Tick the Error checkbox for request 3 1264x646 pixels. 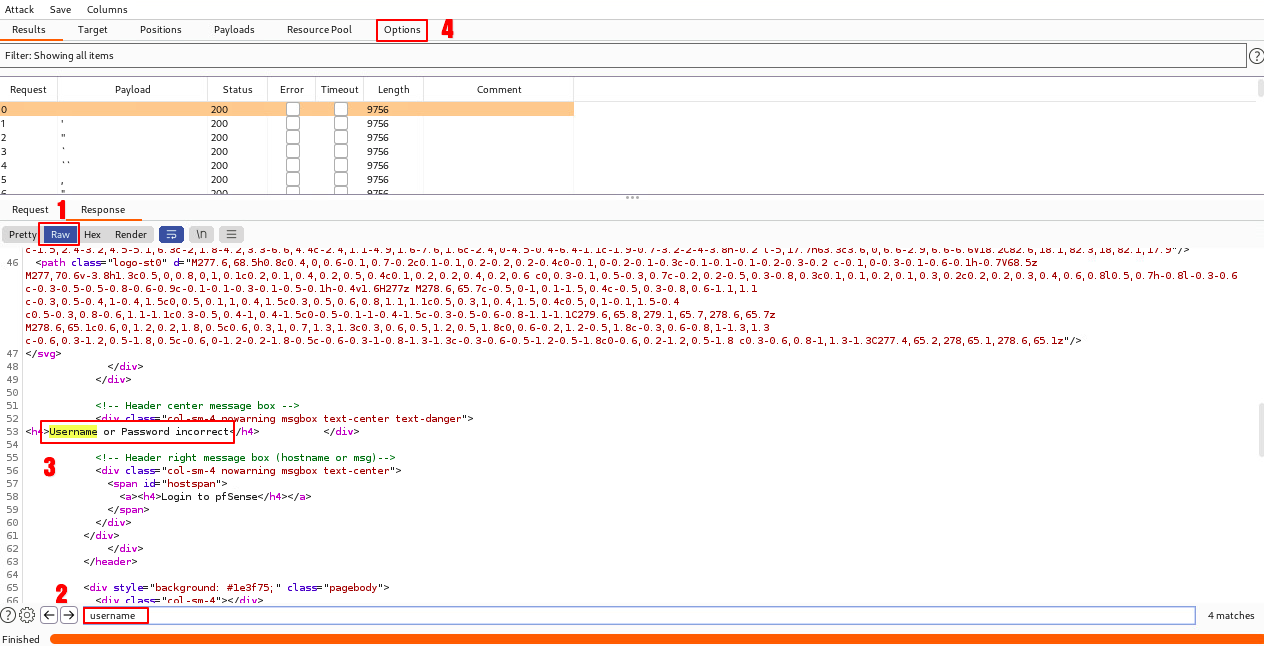click(x=292, y=151)
